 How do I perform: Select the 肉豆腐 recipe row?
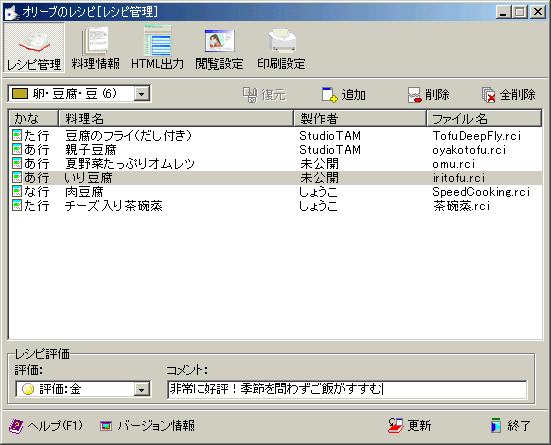tap(275, 192)
